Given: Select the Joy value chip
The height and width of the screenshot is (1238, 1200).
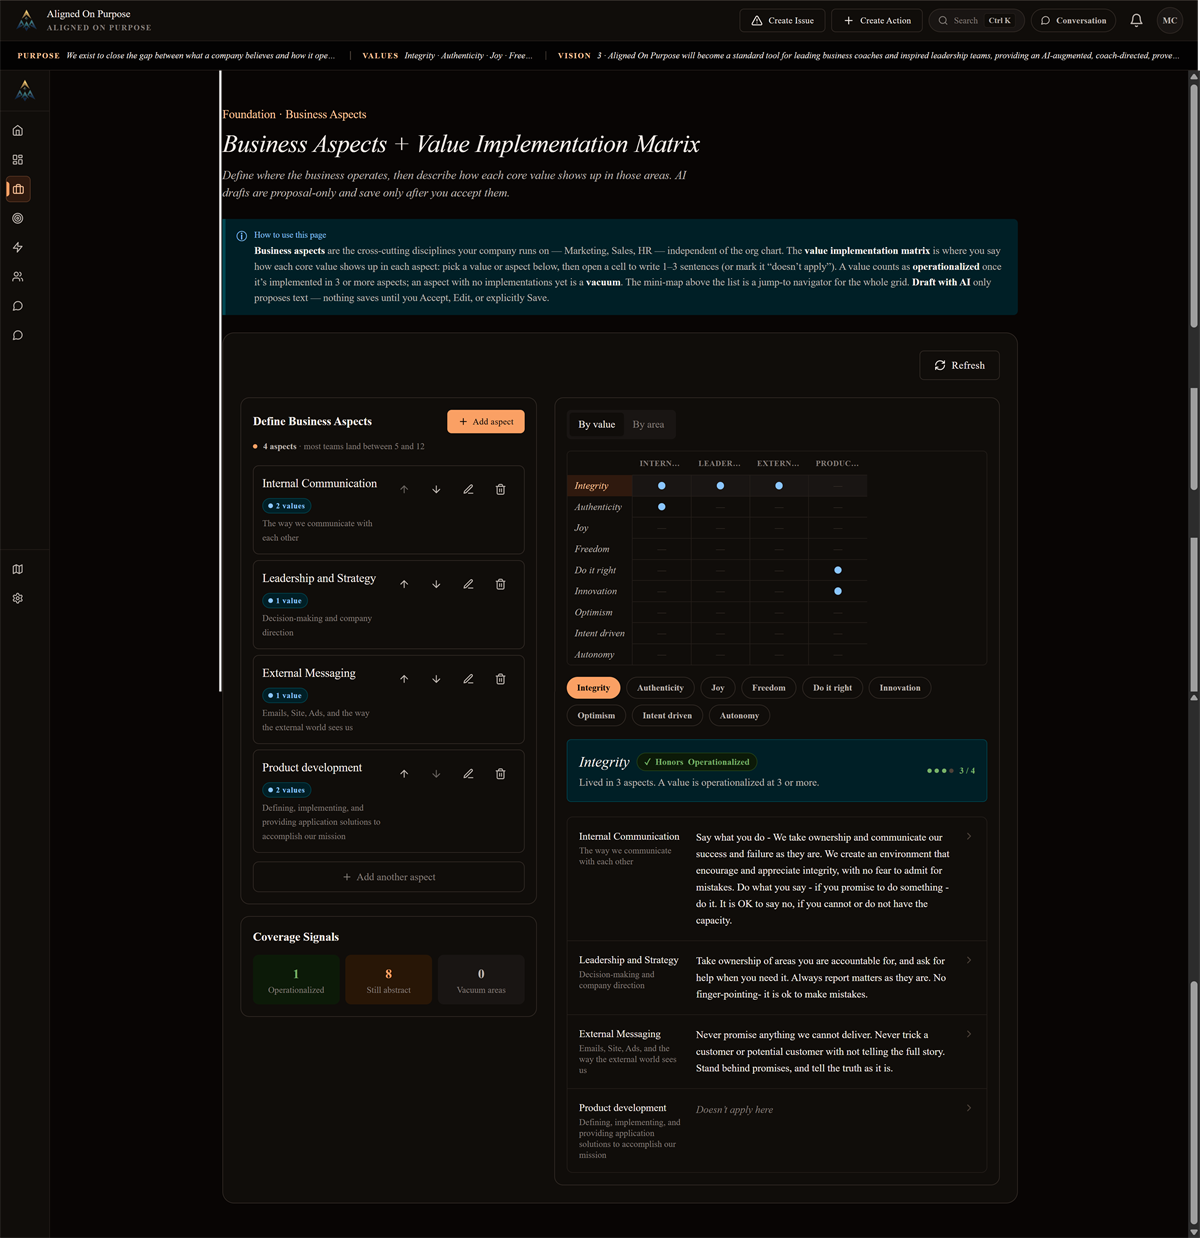Looking at the screenshot, I should click(x=718, y=688).
